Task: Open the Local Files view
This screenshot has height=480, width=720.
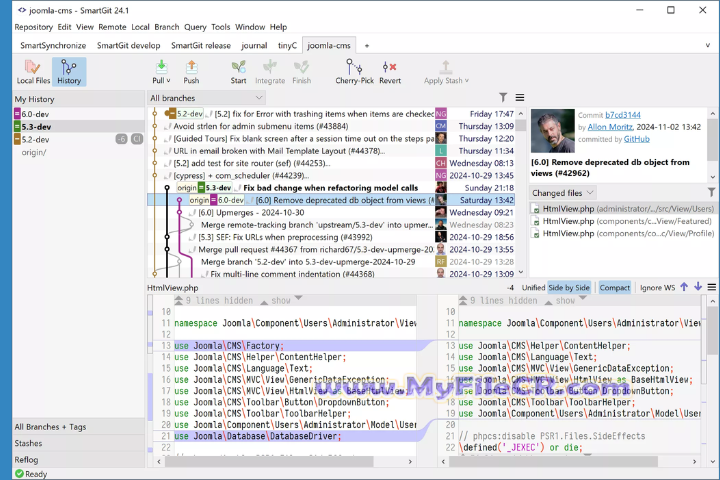Action: coord(33,72)
